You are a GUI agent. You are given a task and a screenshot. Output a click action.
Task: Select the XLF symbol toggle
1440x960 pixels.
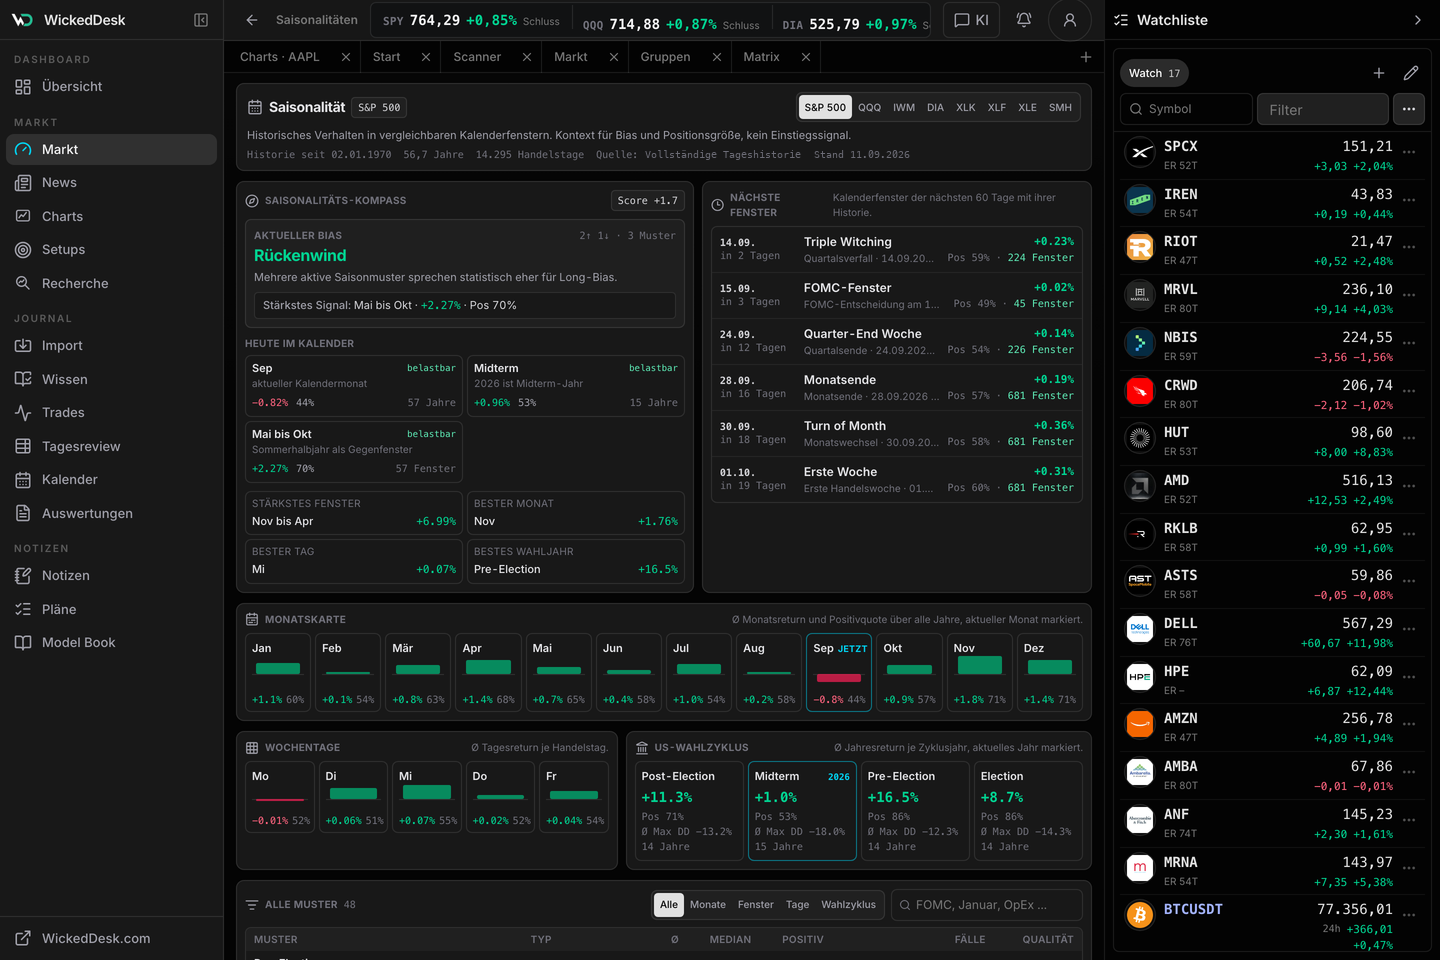coord(997,107)
